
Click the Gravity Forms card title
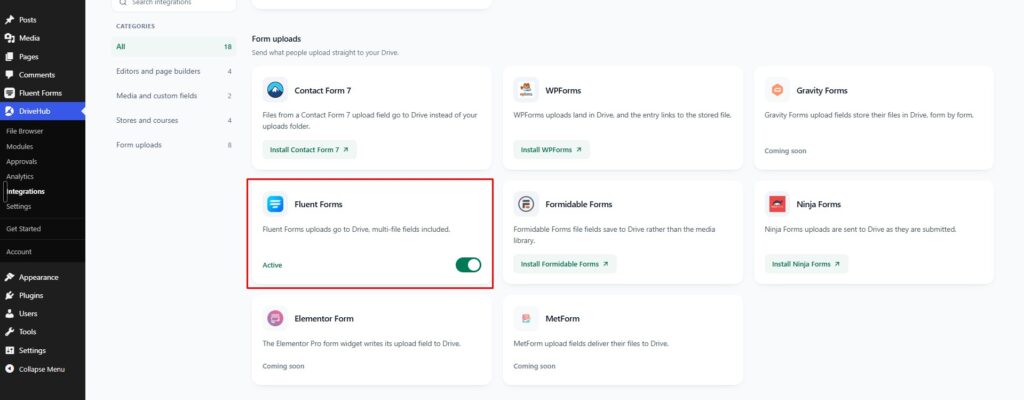tap(822, 91)
